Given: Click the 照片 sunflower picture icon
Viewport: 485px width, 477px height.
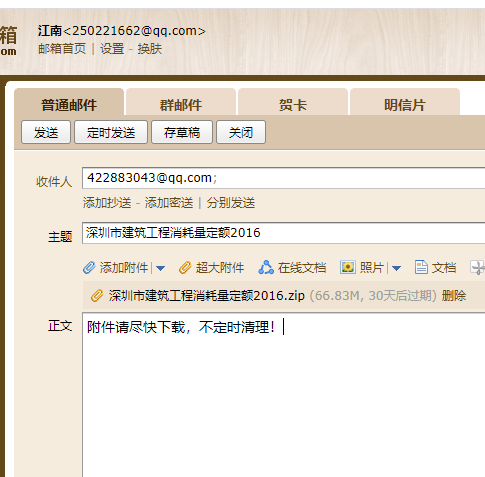Looking at the screenshot, I should click(348, 267).
